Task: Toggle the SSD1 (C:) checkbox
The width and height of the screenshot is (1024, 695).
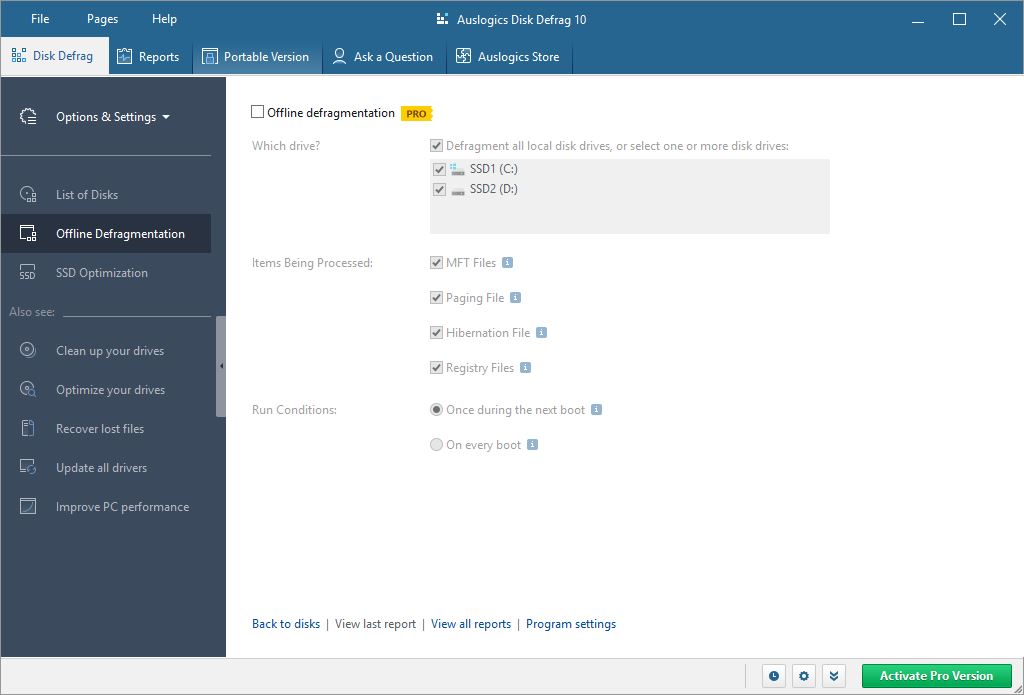Action: pos(440,170)
